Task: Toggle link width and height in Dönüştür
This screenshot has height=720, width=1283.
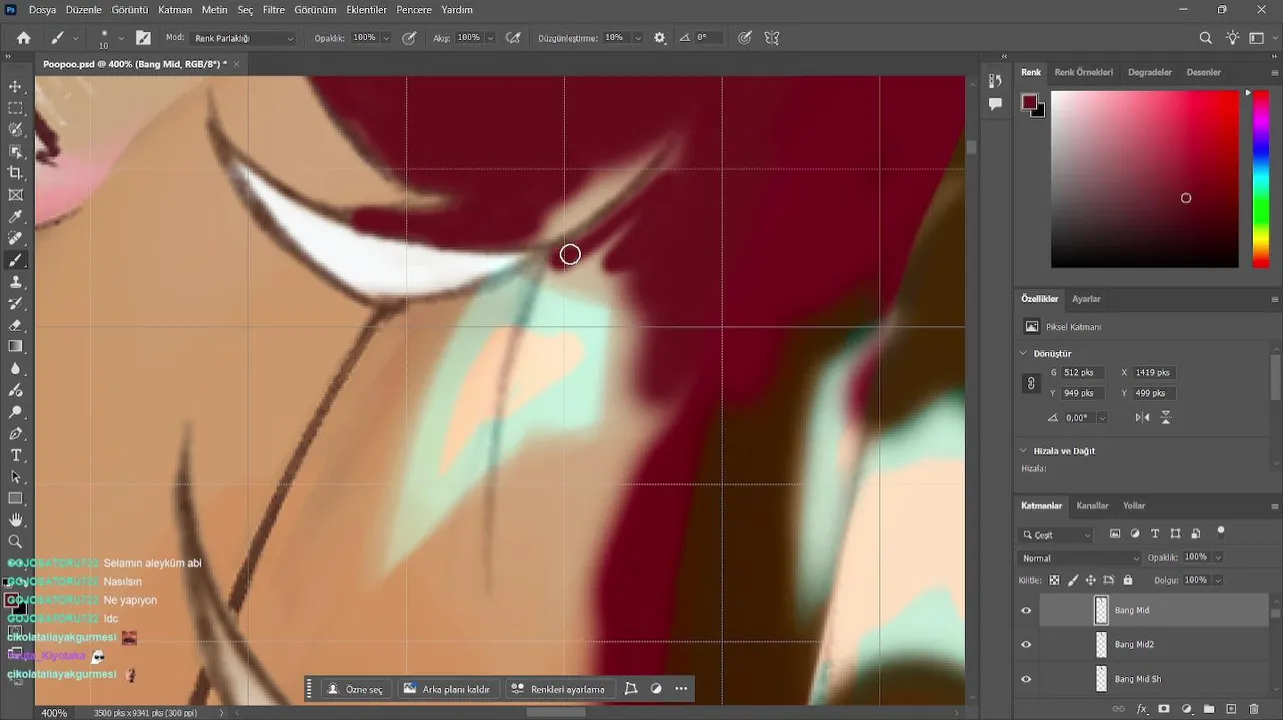Action: 1031,383
